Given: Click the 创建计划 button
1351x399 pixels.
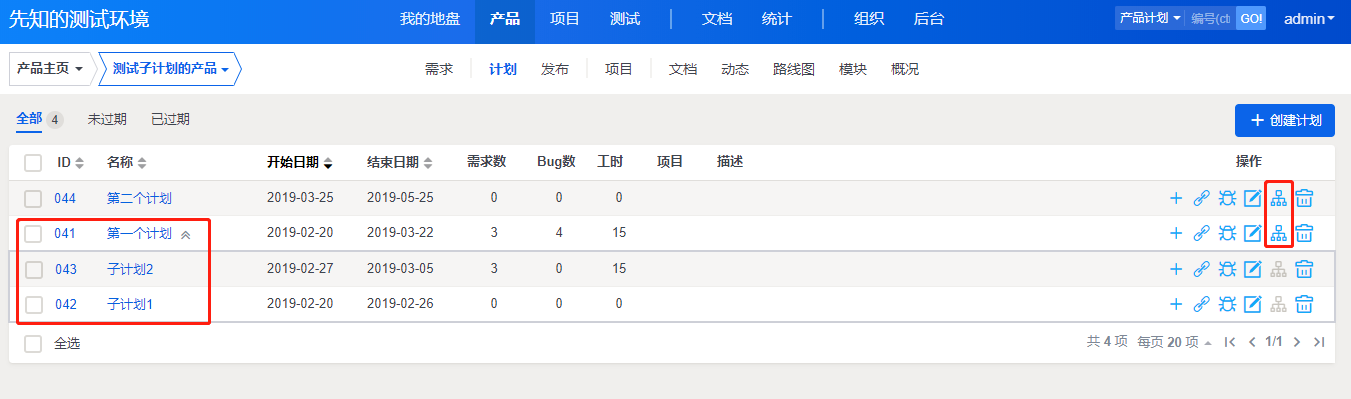Looking at the screenshot, I should pos(1285,120).
